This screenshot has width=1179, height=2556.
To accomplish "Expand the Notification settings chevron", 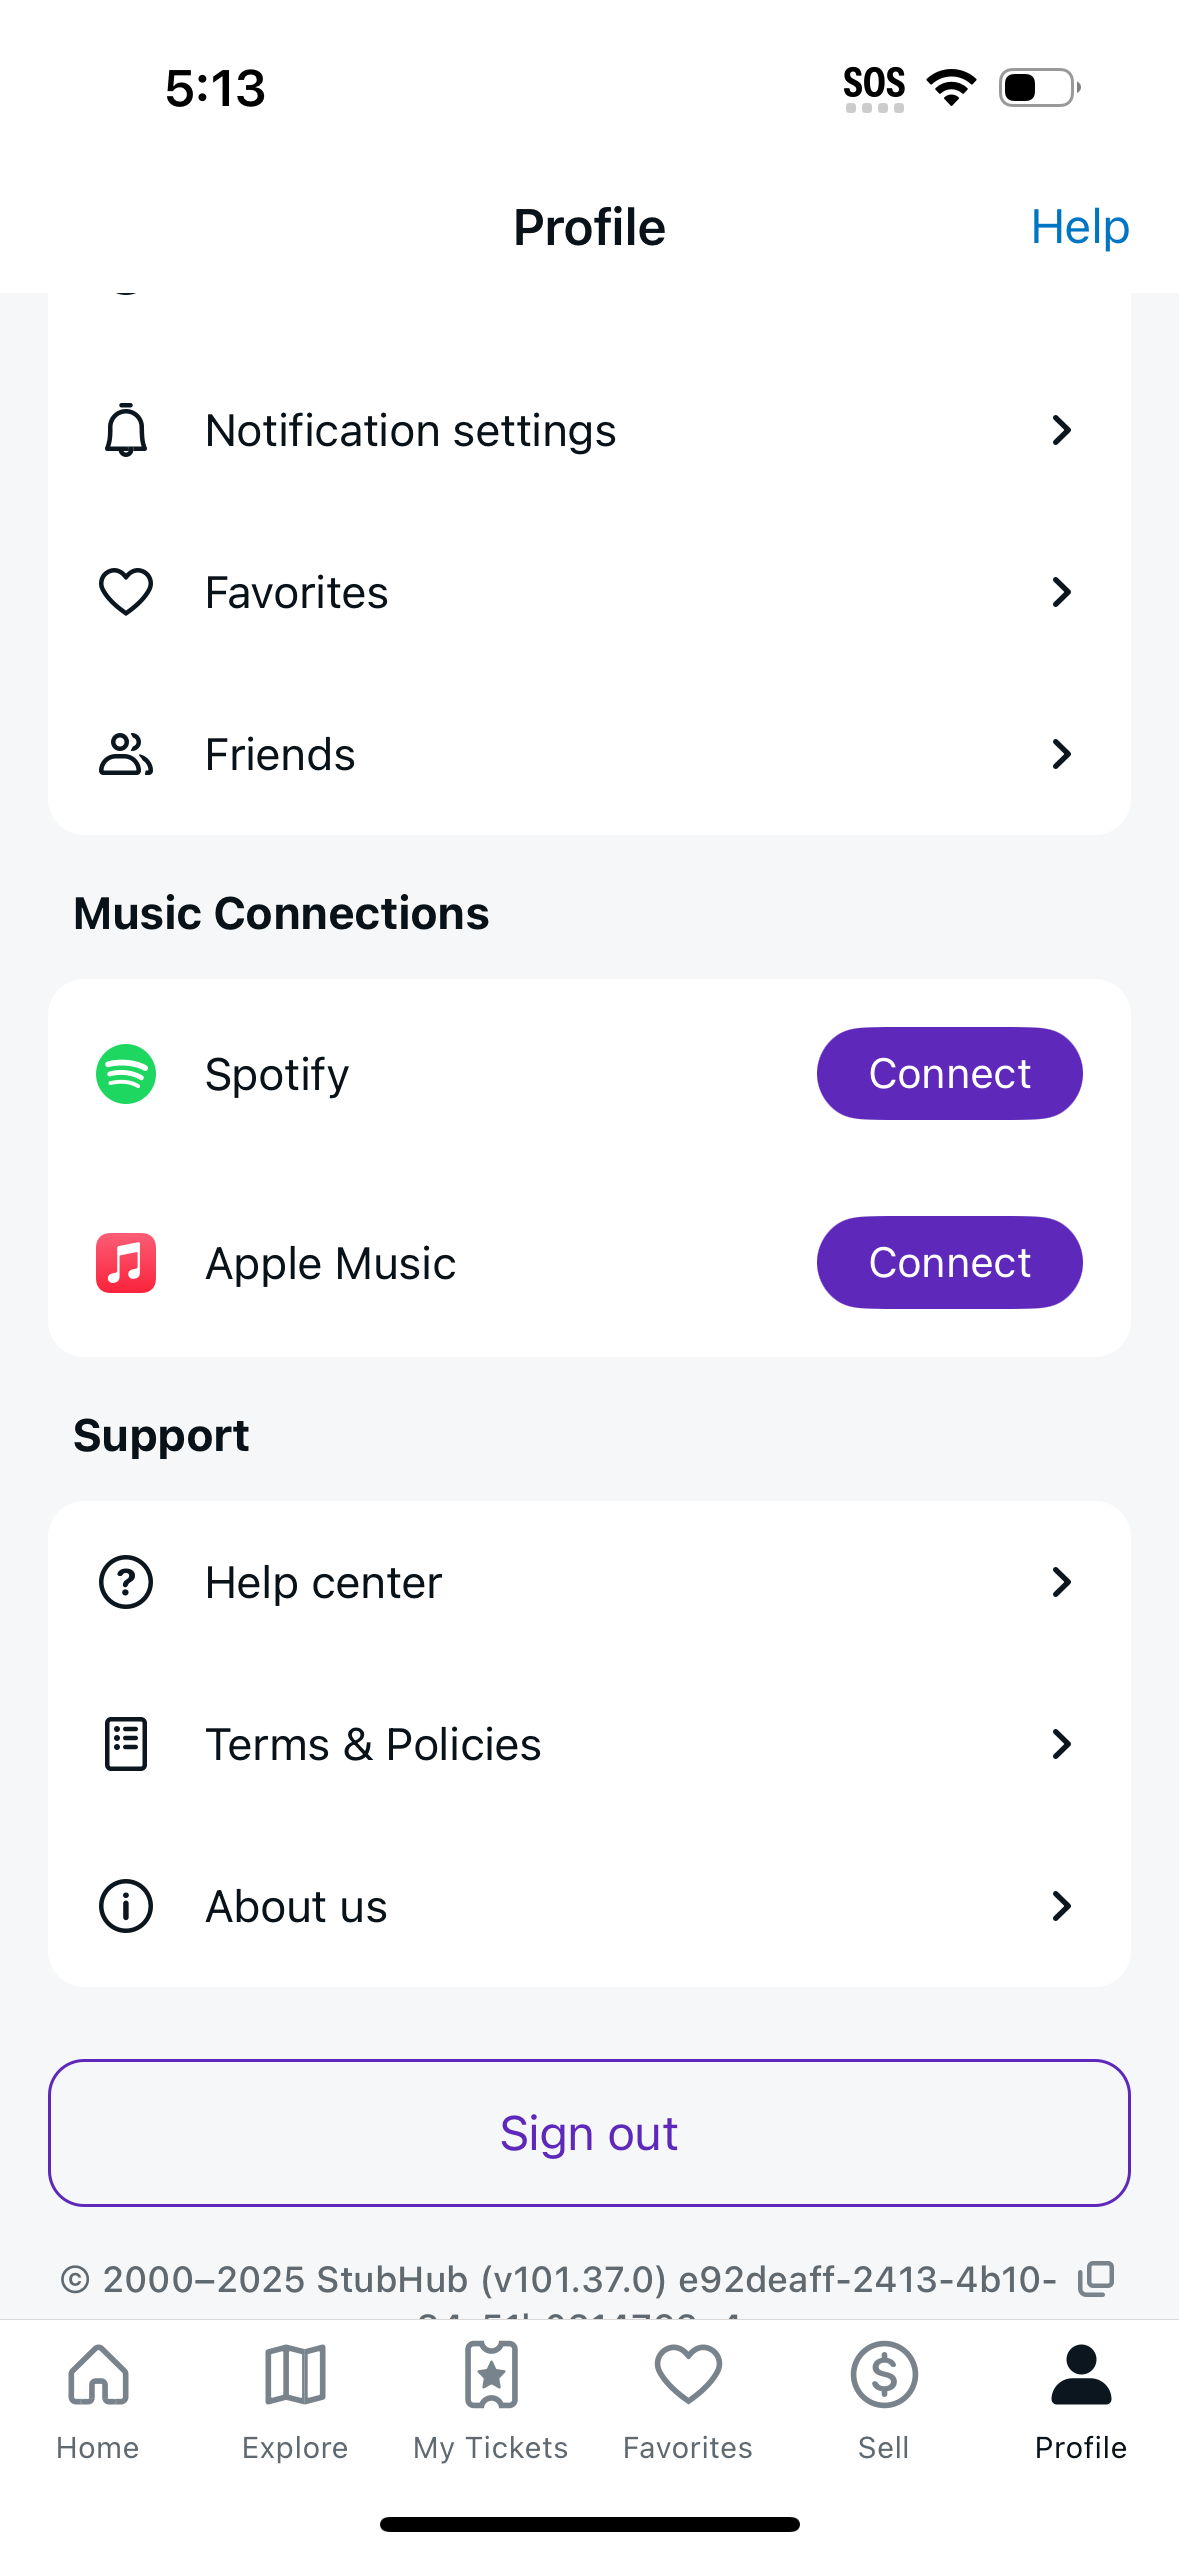I will coord(1061,431).
